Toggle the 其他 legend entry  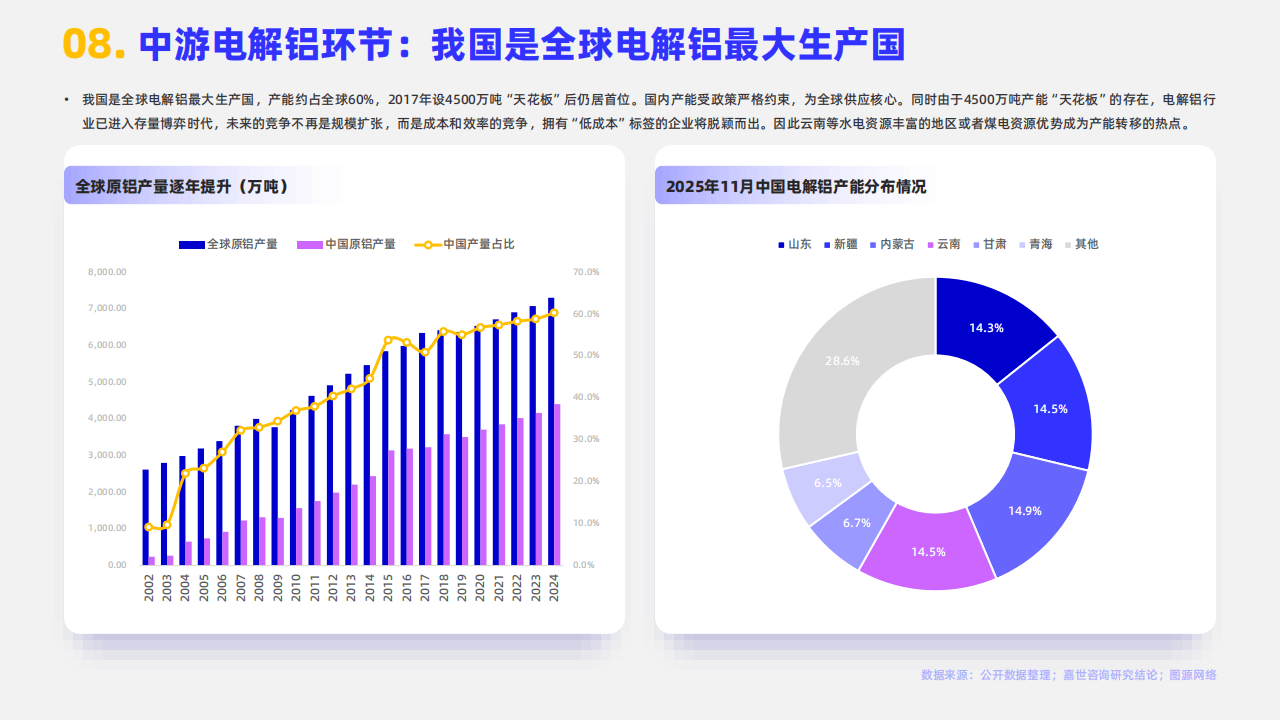pos(1066,244)
